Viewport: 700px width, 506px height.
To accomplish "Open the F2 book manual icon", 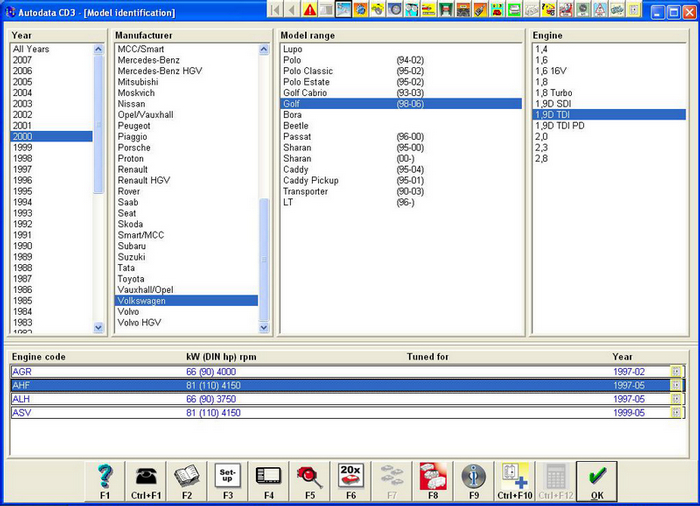I will point(187,474).
